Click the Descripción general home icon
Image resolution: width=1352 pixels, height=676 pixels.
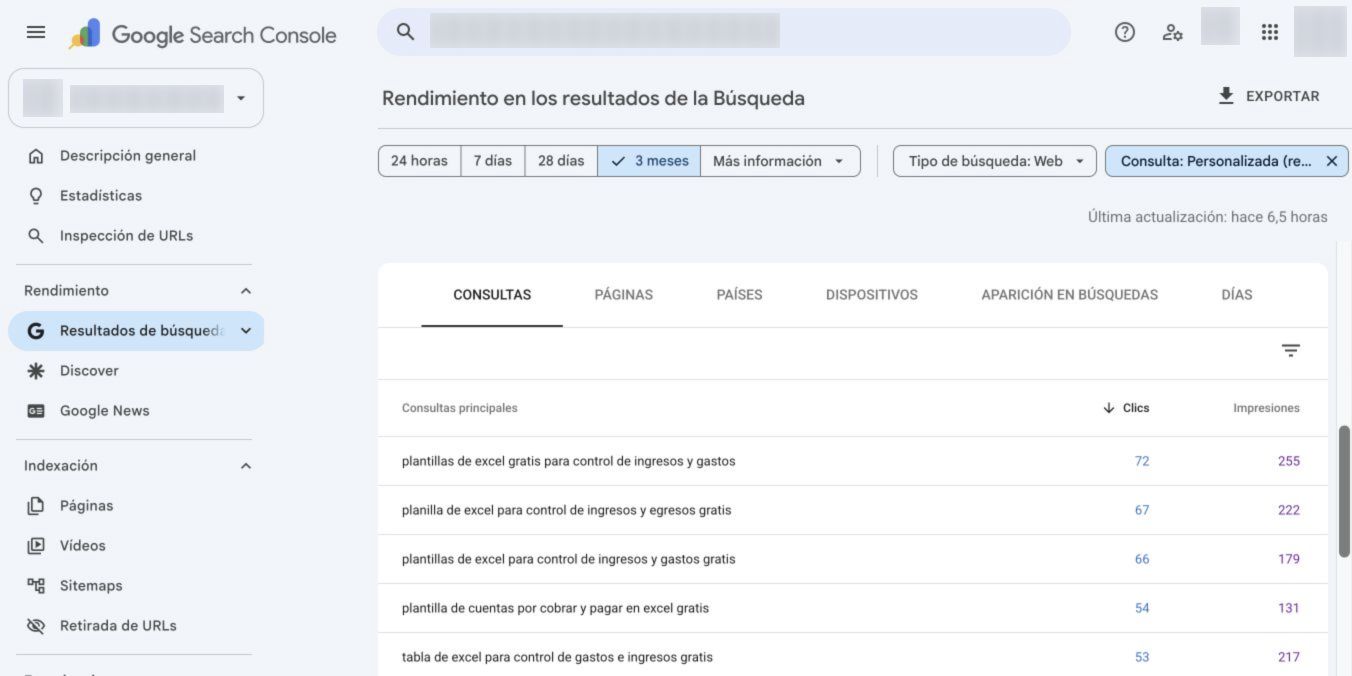36,156
